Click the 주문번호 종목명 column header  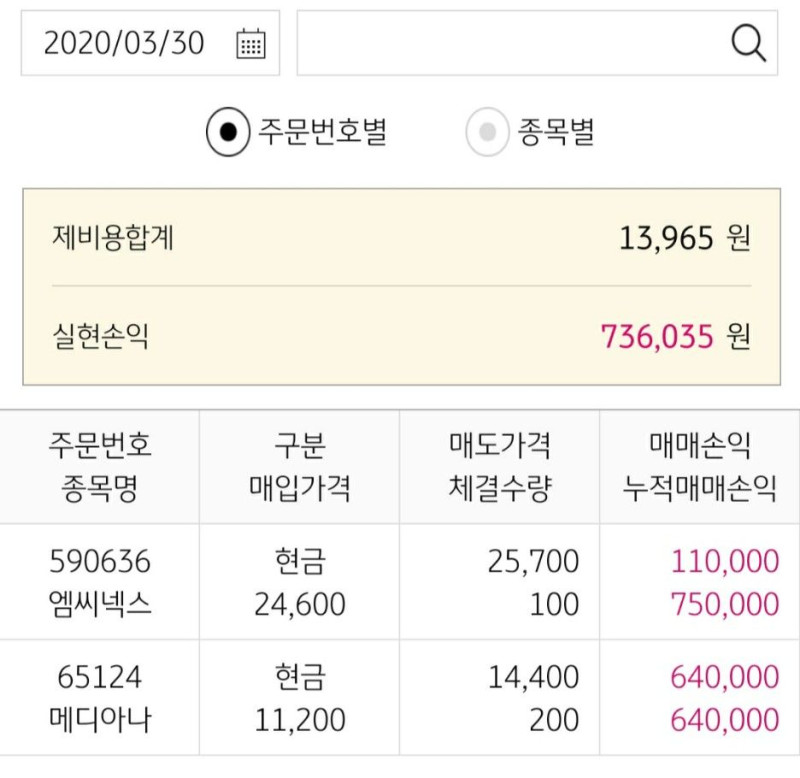tap(100, 467)
